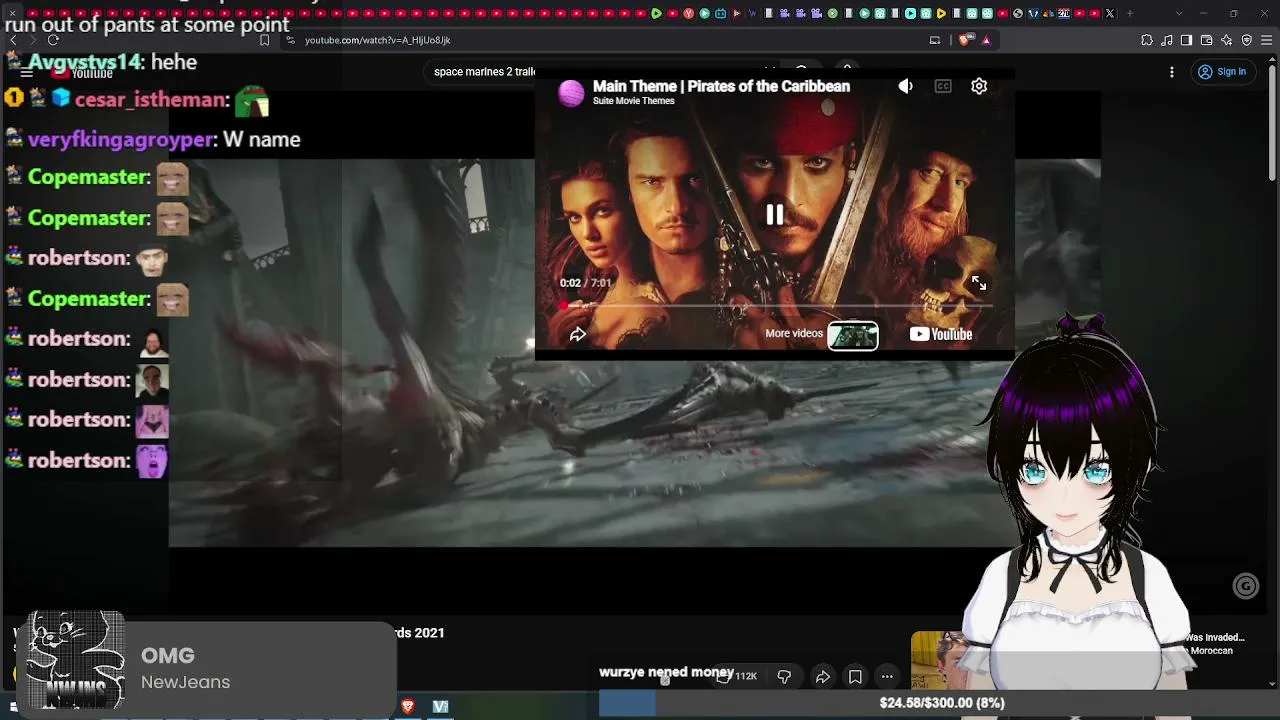This screenshot has height=720, width=1280.
Task: Open more actions ellipsis under the video
Action: pyautogui.click(x=887, y=677)
